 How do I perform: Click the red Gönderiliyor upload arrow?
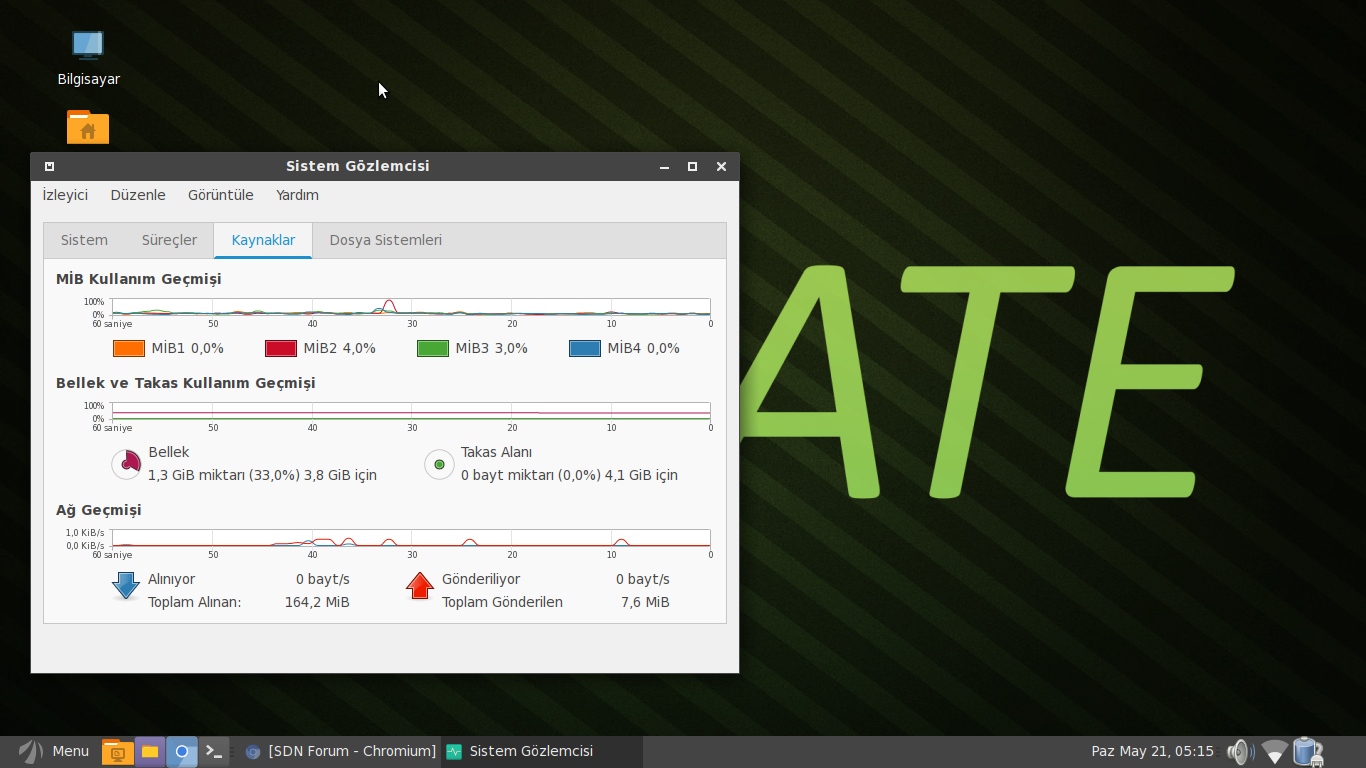pos(420,586)
